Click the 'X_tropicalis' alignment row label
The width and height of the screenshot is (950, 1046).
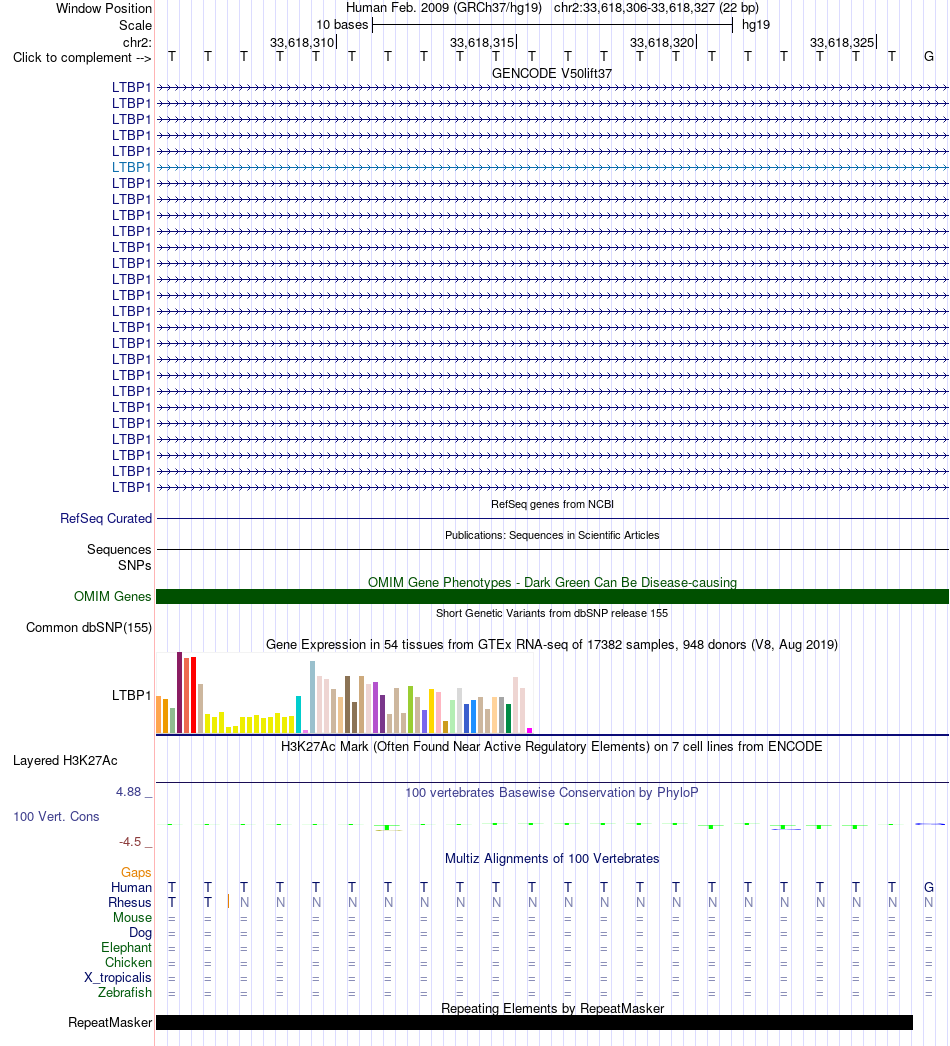point(118,977)
